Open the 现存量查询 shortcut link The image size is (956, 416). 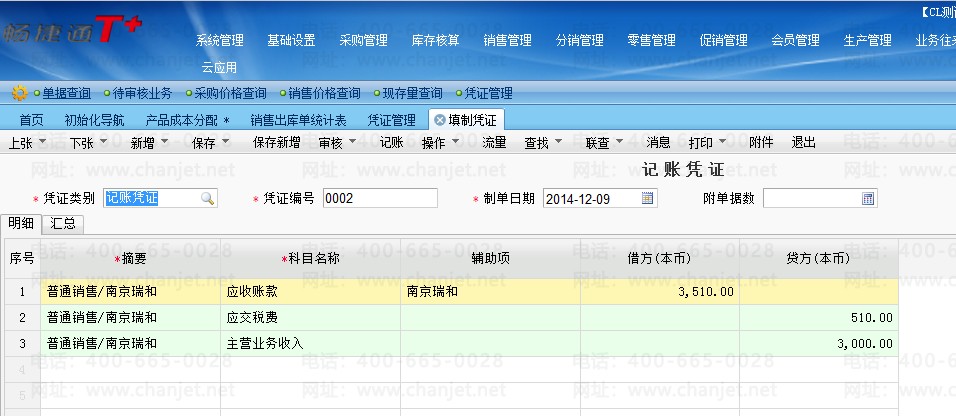[x=411, y=93]
